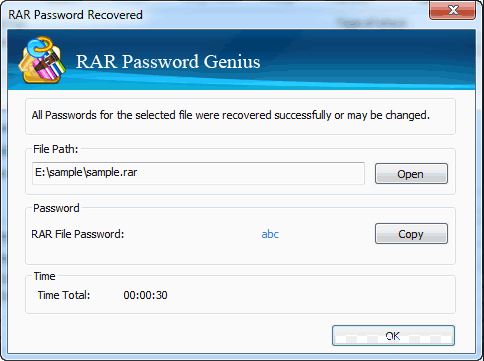484x361 pixels.
Task: Click the Password group label
Action: coord(56,208)
